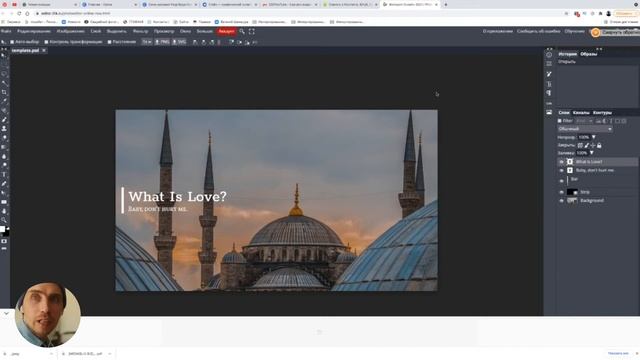Select the Dodge tool
The height and width of the screenshot is (360, 640).
(4, 165)
